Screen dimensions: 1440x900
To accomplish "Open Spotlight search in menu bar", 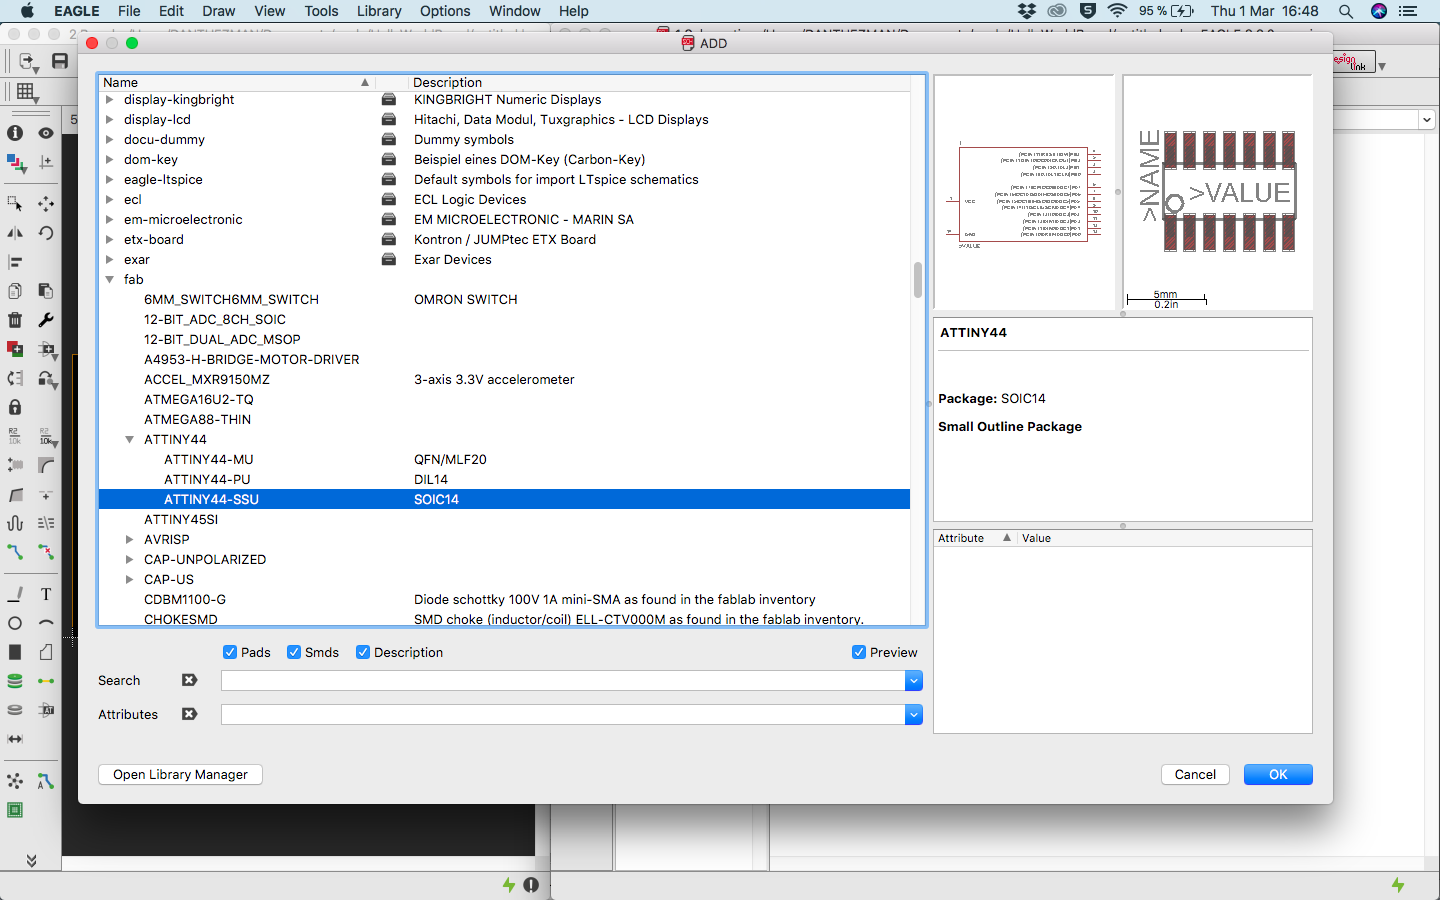I will point(1346,11).
